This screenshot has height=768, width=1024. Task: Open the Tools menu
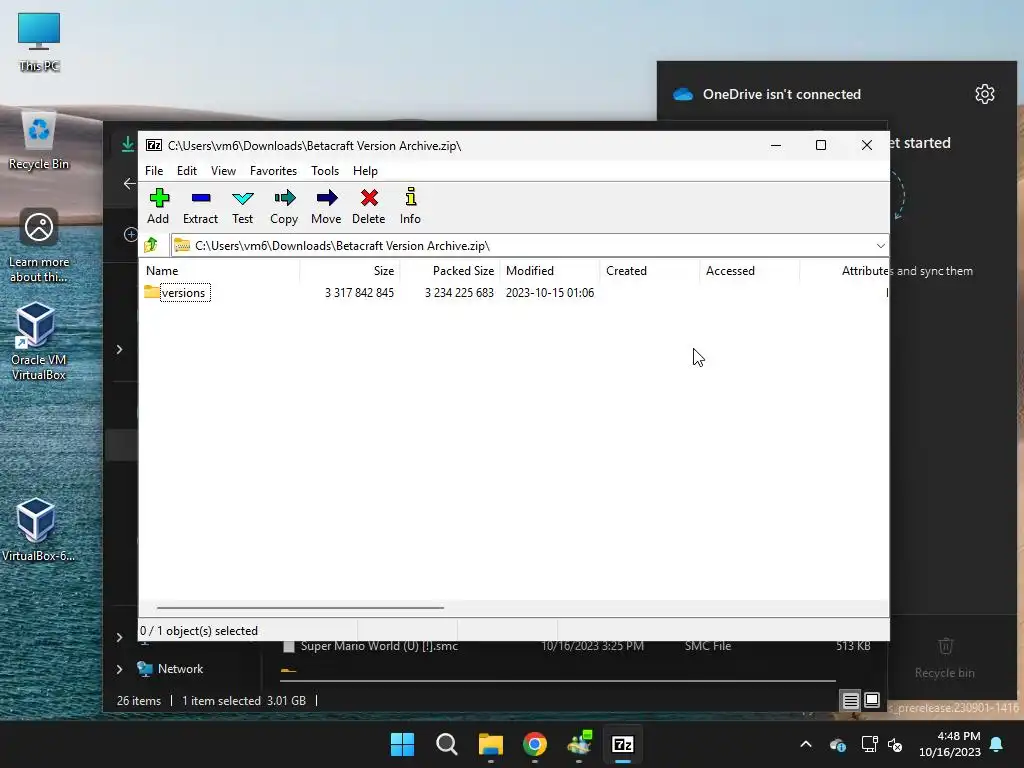[x=325, y=170]
